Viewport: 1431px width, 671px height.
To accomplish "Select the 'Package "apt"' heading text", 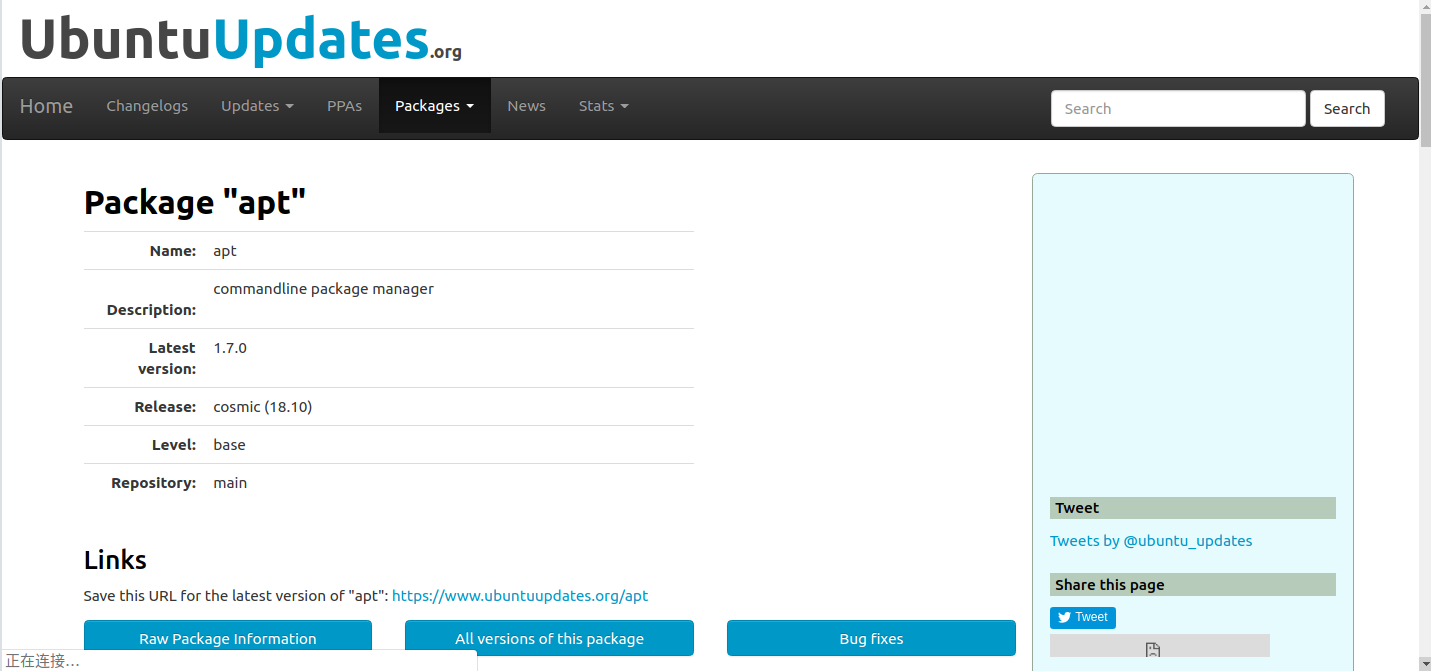I will point(195,202).
